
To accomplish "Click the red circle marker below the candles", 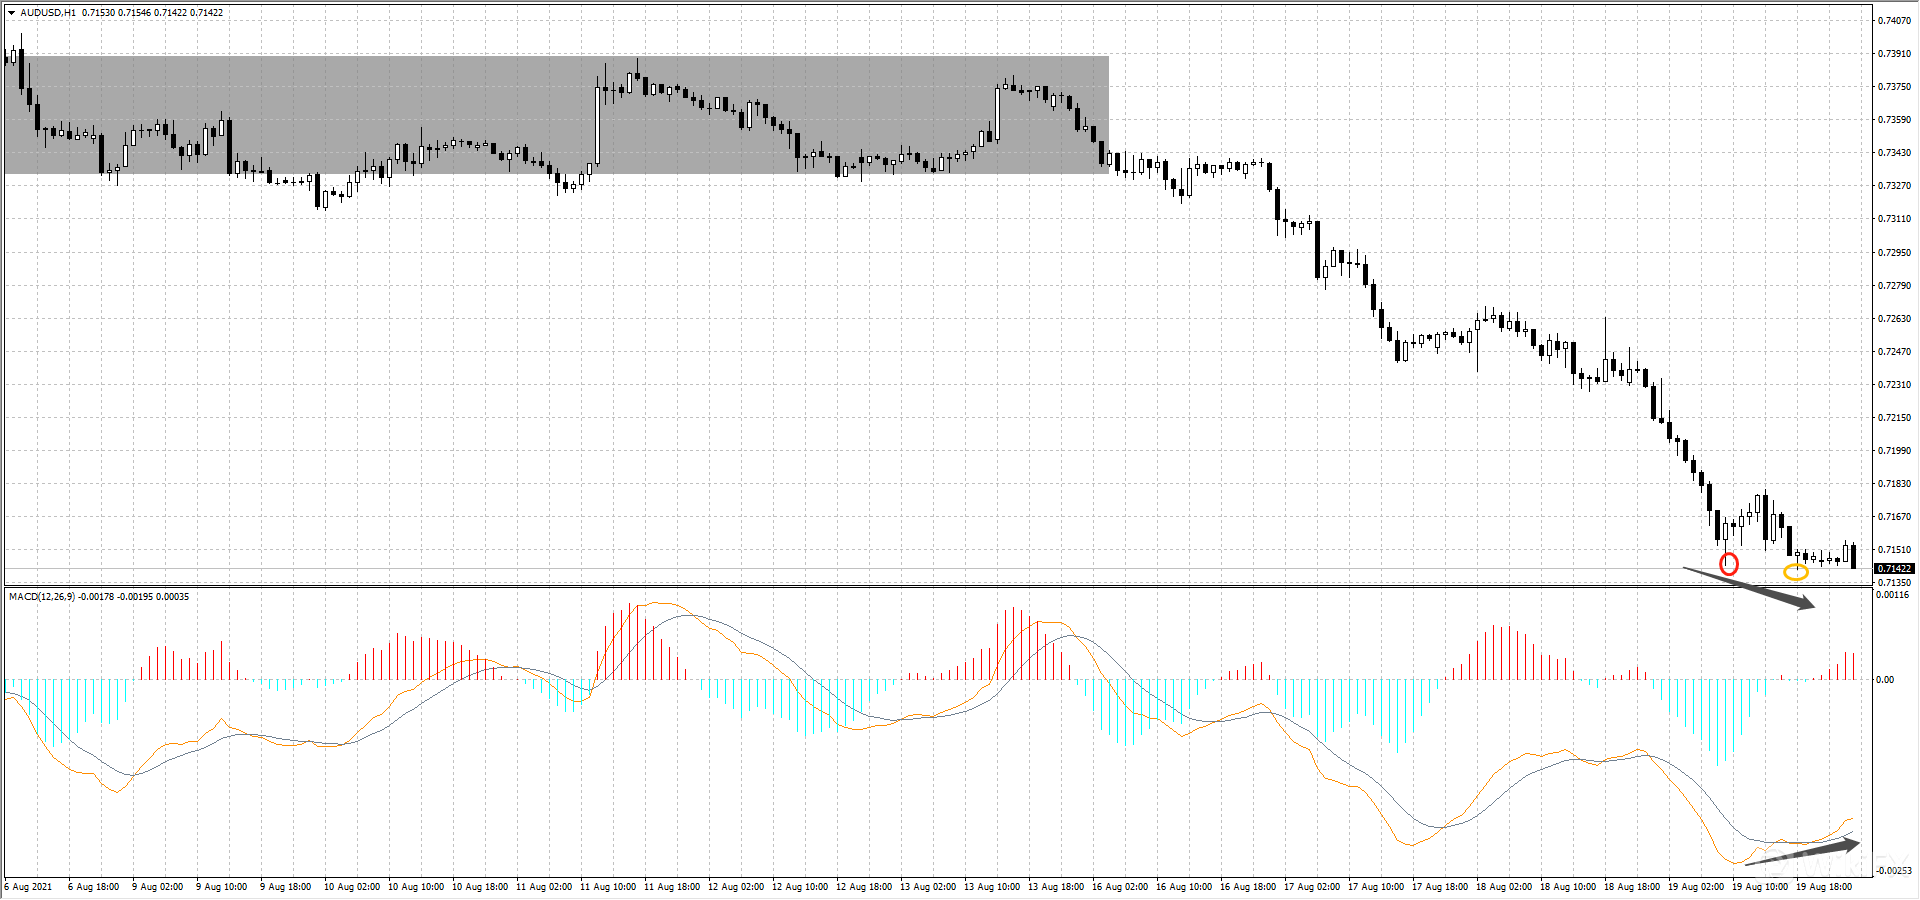I will pyautogui.click(x=1728, y=564).
